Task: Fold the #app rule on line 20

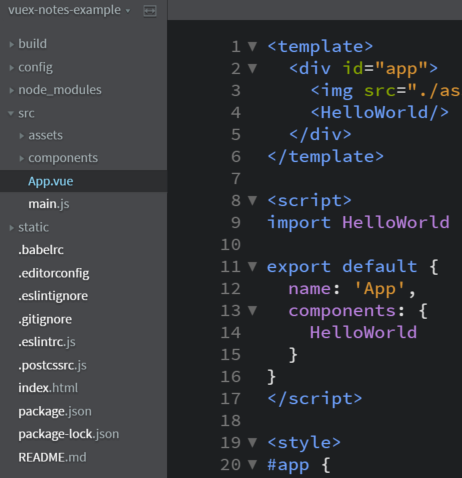Action: click(252, 464)
